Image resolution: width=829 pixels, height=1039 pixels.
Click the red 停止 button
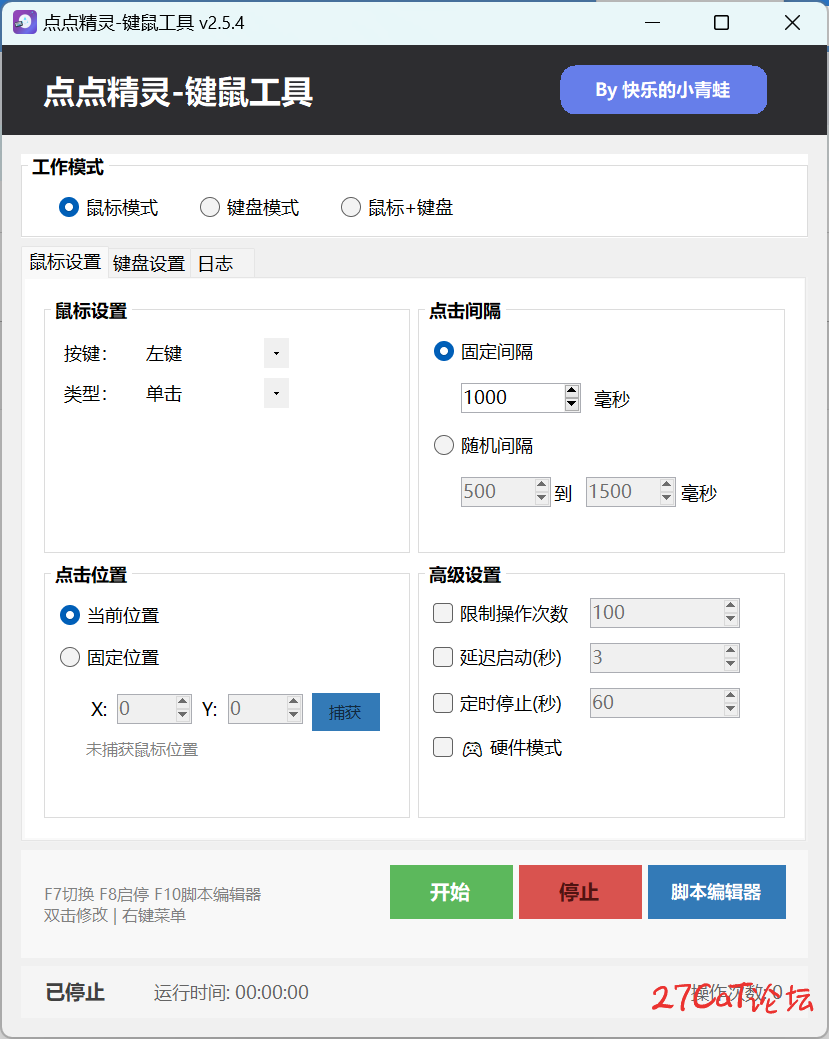[580, 892]
